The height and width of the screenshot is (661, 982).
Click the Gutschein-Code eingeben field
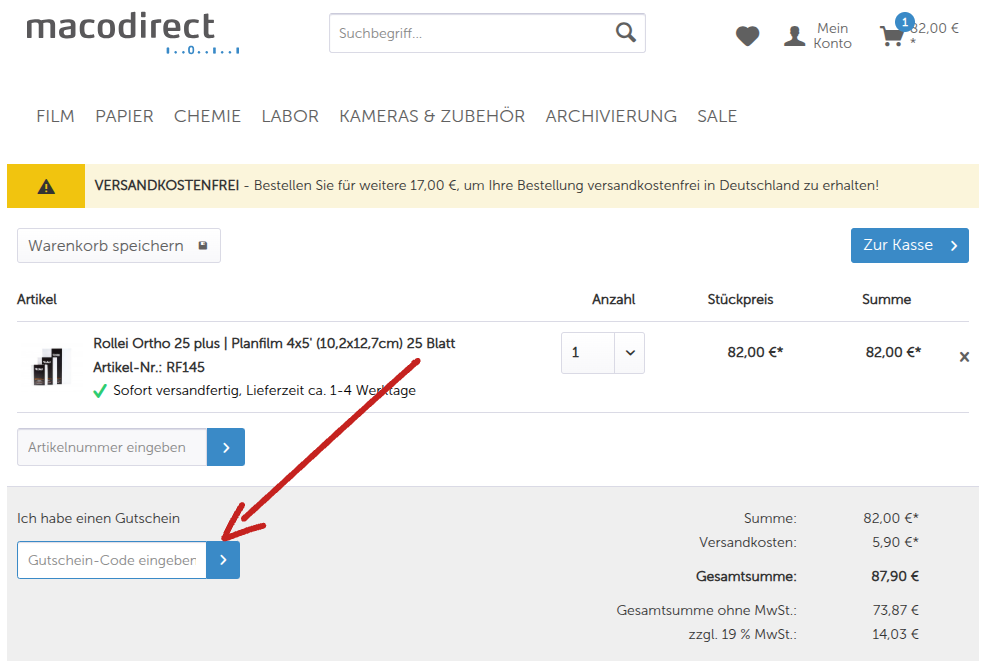(110, 560)
